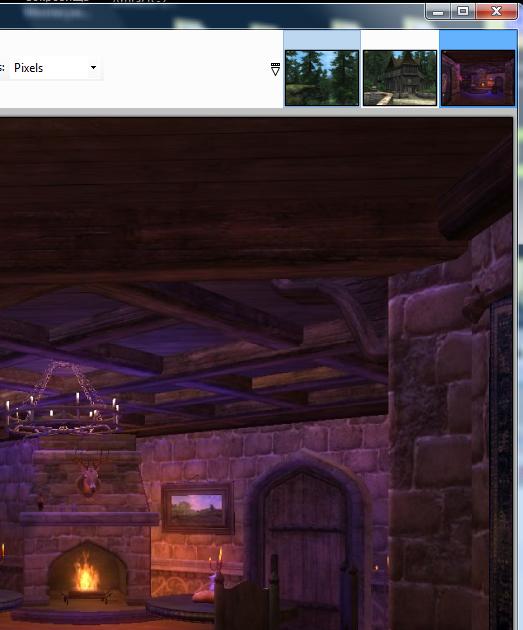The width and height of the screenshot is (523, 630).
Task: Click the framed landscape painting on wall
Action: click(198, 508)
